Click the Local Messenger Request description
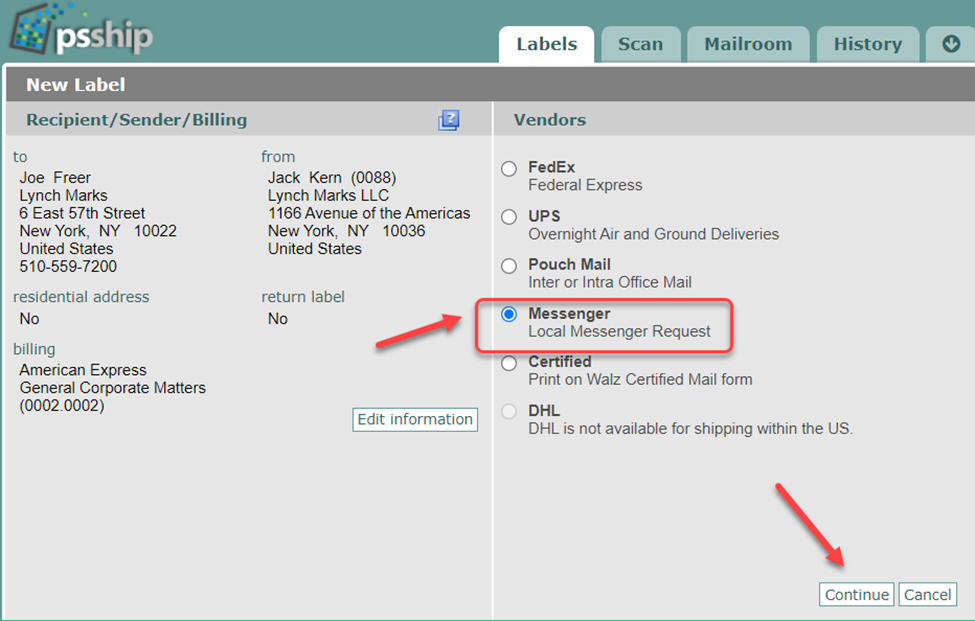Screen dimensions: 975x621 [619, 331]
